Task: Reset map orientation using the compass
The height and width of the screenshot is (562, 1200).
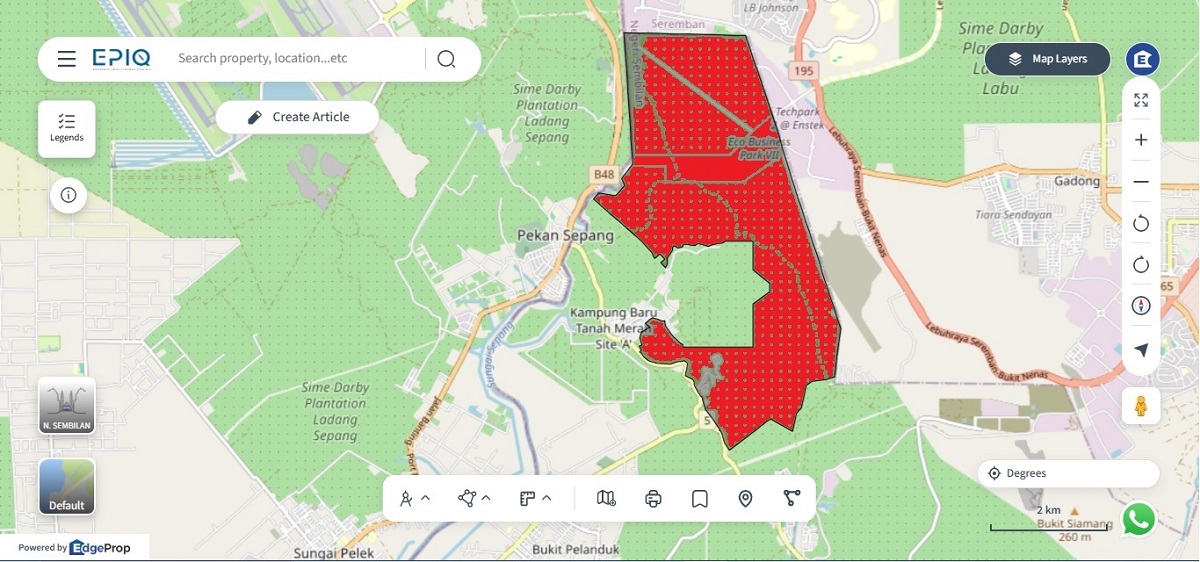Action: [1141, 306]
